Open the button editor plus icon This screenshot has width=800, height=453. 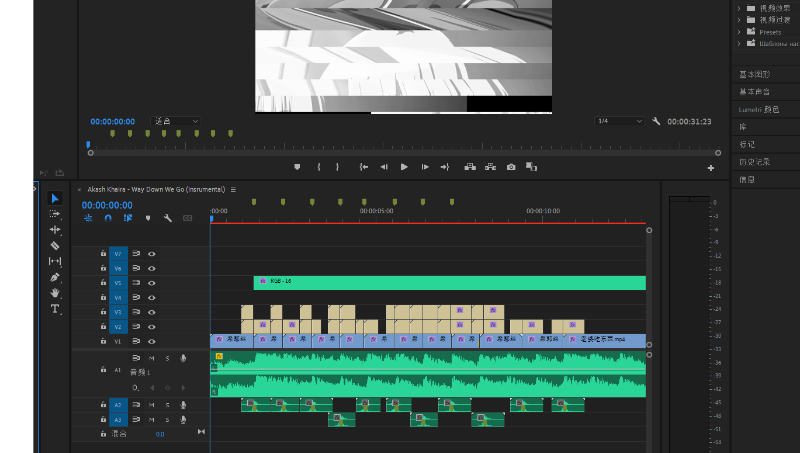(x=711, y=168)
